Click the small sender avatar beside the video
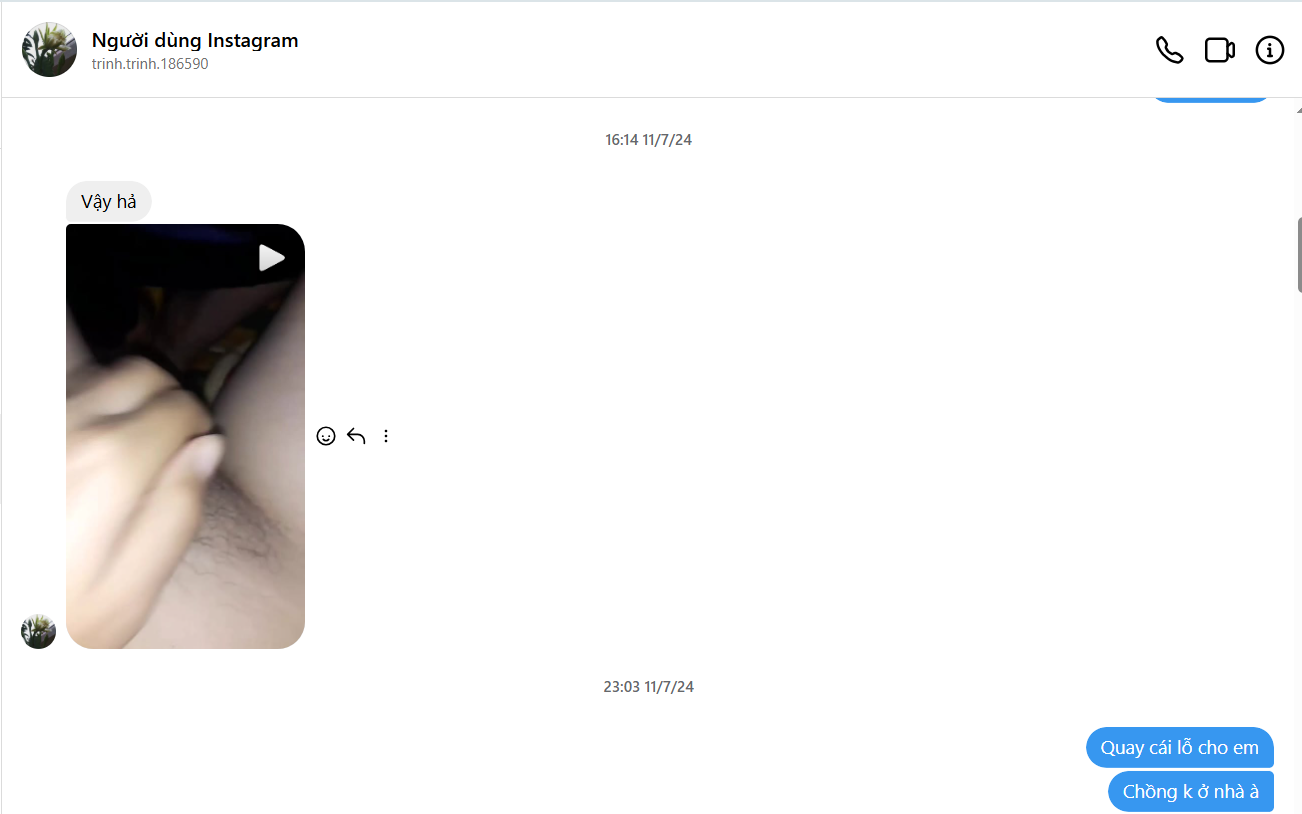Screen dimensions: 1302x814 [38, 631]
